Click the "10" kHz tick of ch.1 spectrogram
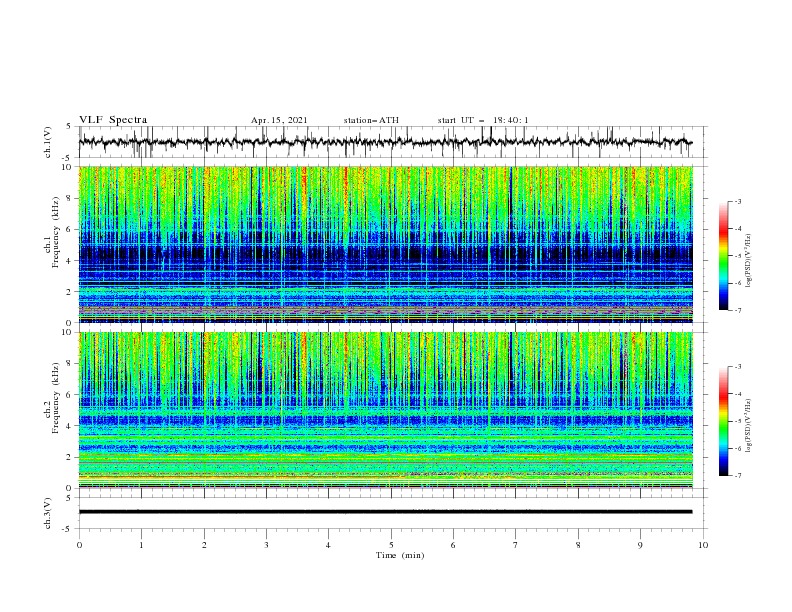Viewport: 792px width, 612px height. (x=68, y=167)
